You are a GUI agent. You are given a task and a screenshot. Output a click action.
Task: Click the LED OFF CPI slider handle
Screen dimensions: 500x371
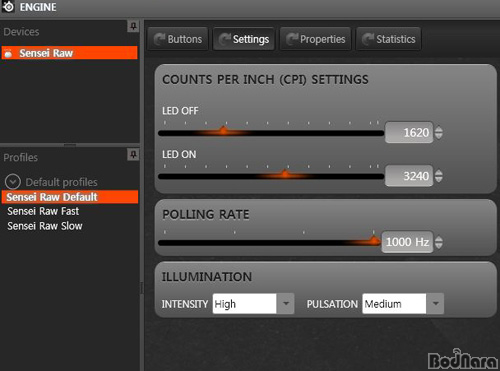[x=224, y=130]
